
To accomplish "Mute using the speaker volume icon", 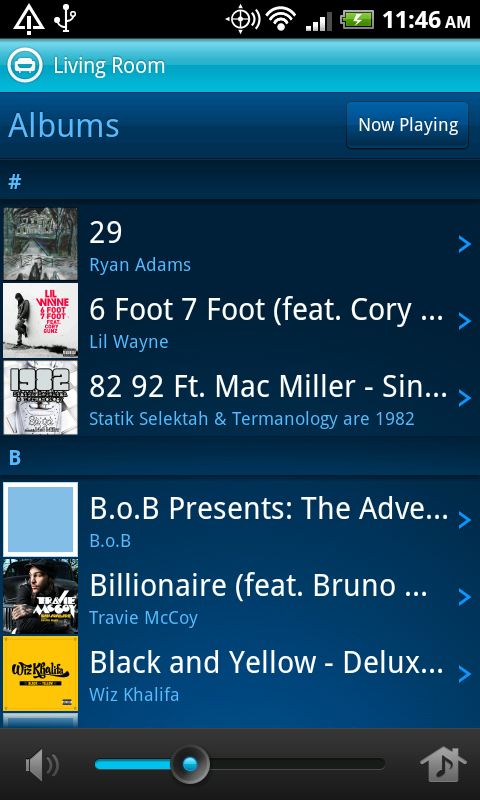I will point(42,764).
